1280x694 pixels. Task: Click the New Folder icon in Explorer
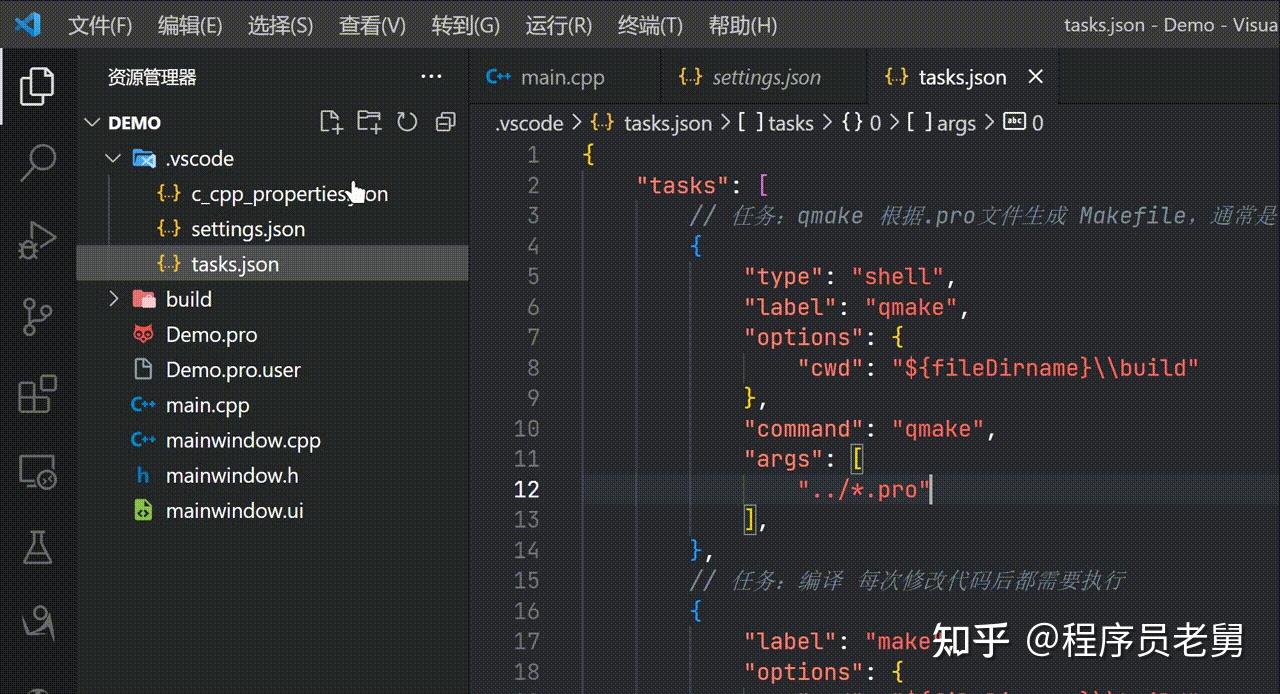tap(369, 121)
